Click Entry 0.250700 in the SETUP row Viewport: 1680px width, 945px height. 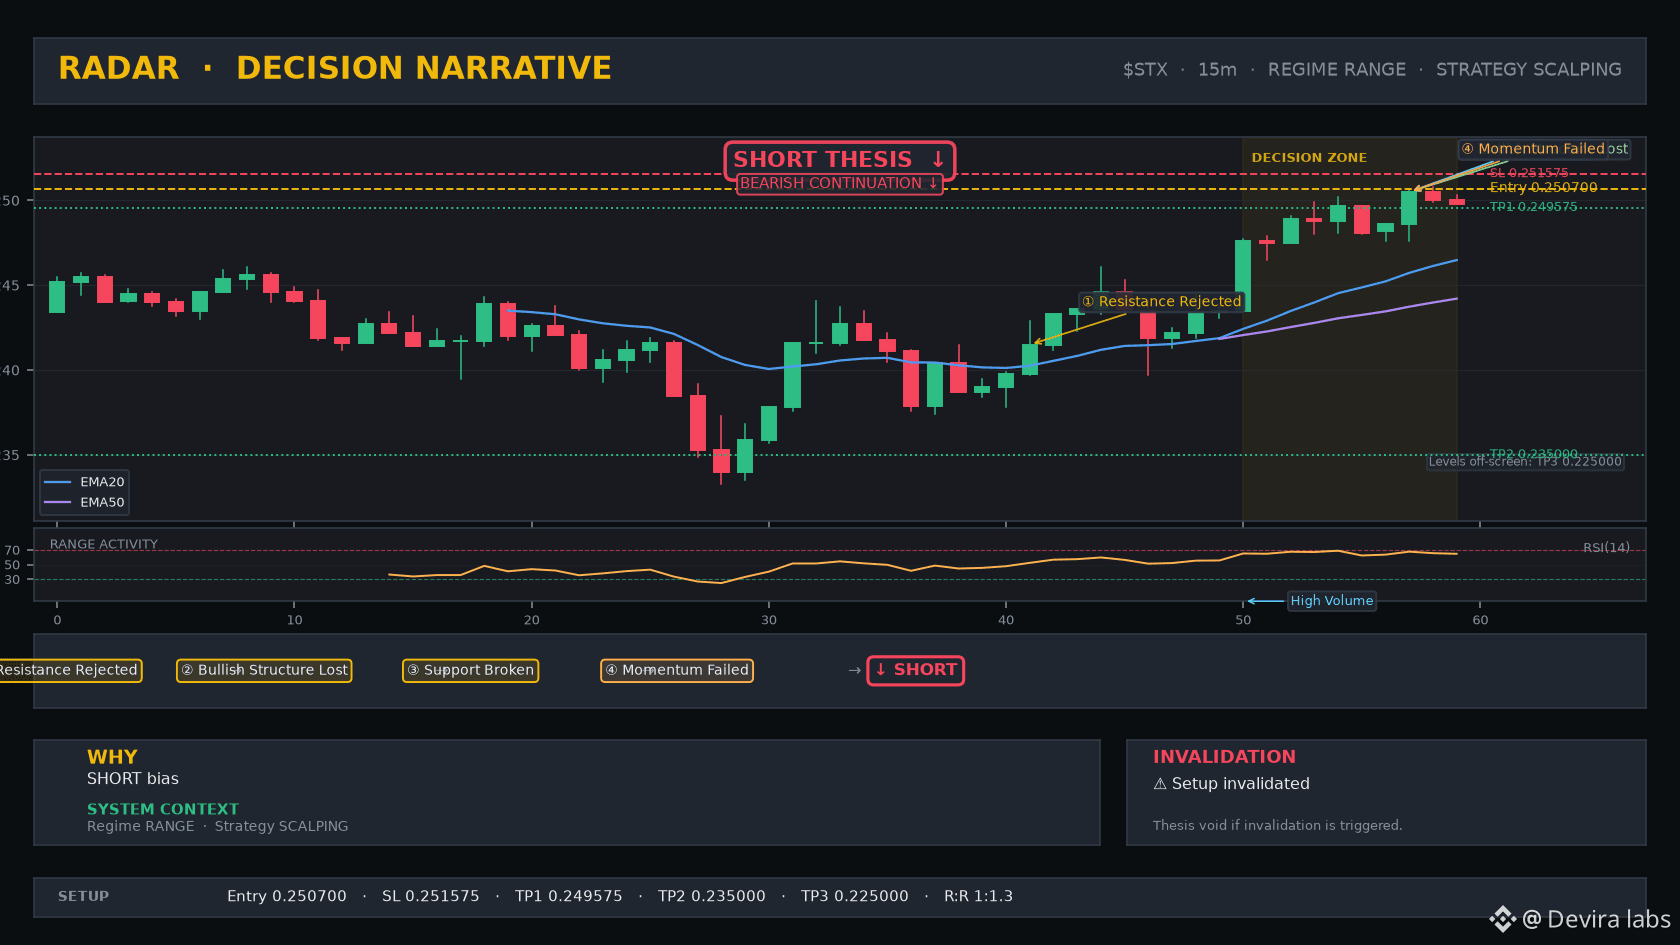287,897
